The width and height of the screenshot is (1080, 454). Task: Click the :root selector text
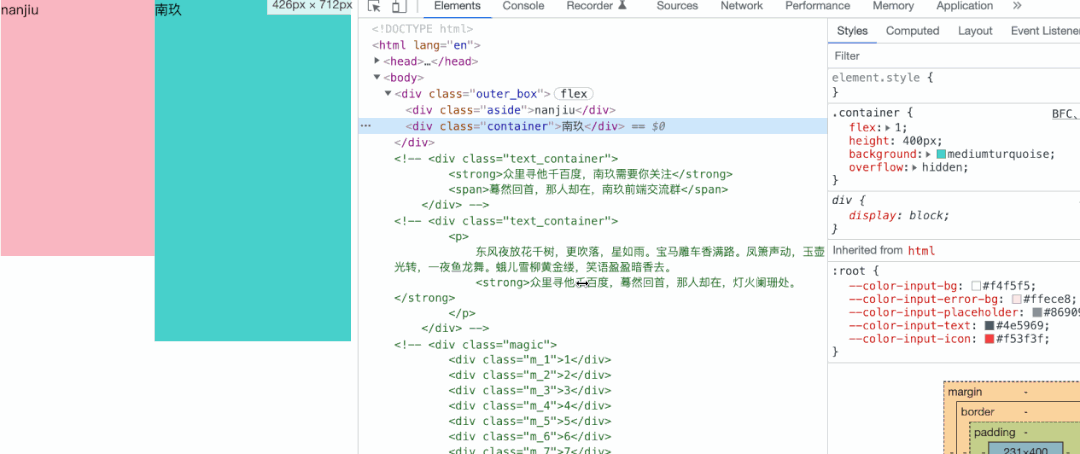pyautogui.click(x=851, y=271)
